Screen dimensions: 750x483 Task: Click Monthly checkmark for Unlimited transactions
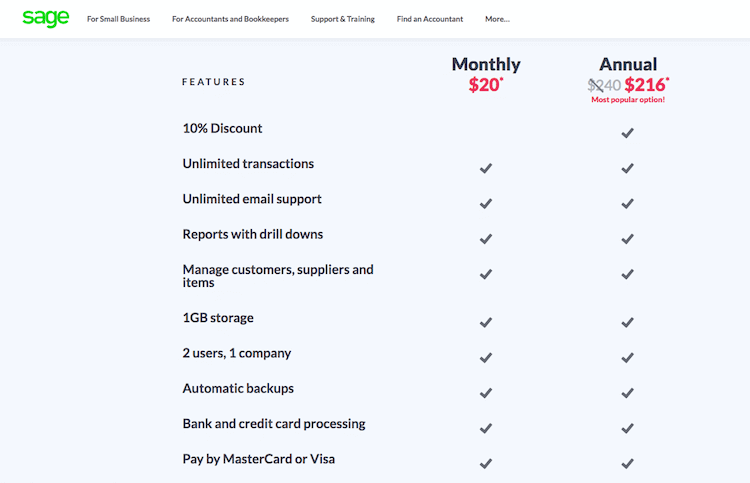coord(486,168)
